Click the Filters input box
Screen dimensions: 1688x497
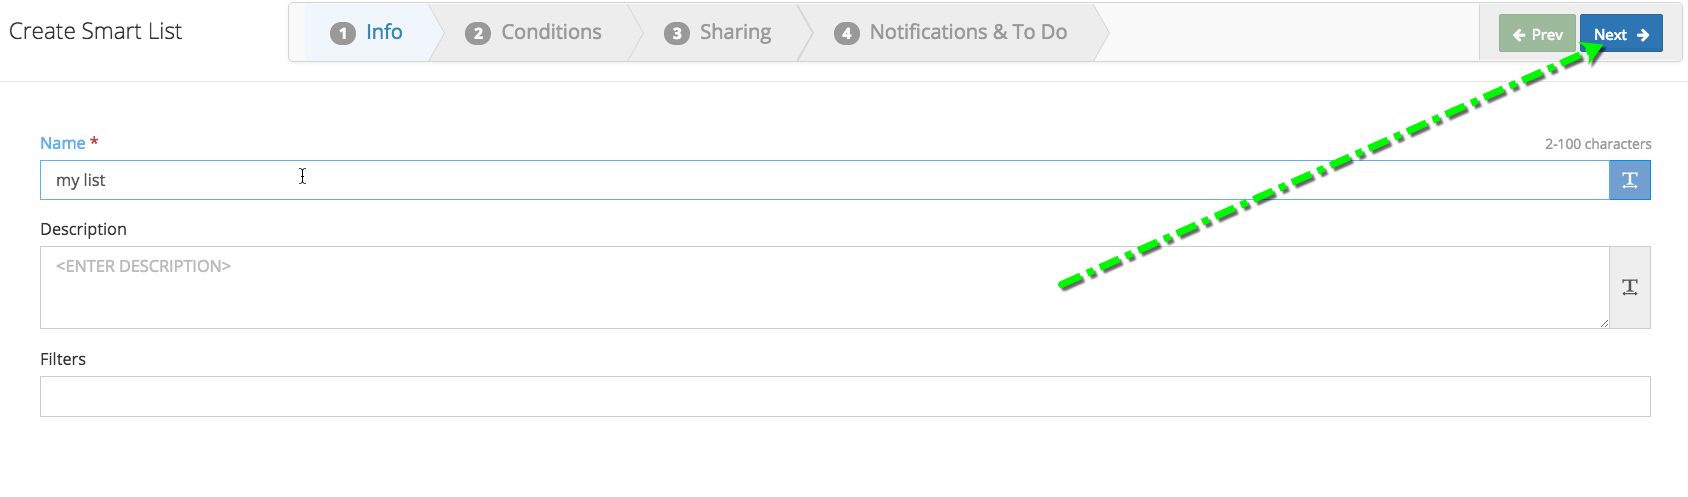coord(845,396)
